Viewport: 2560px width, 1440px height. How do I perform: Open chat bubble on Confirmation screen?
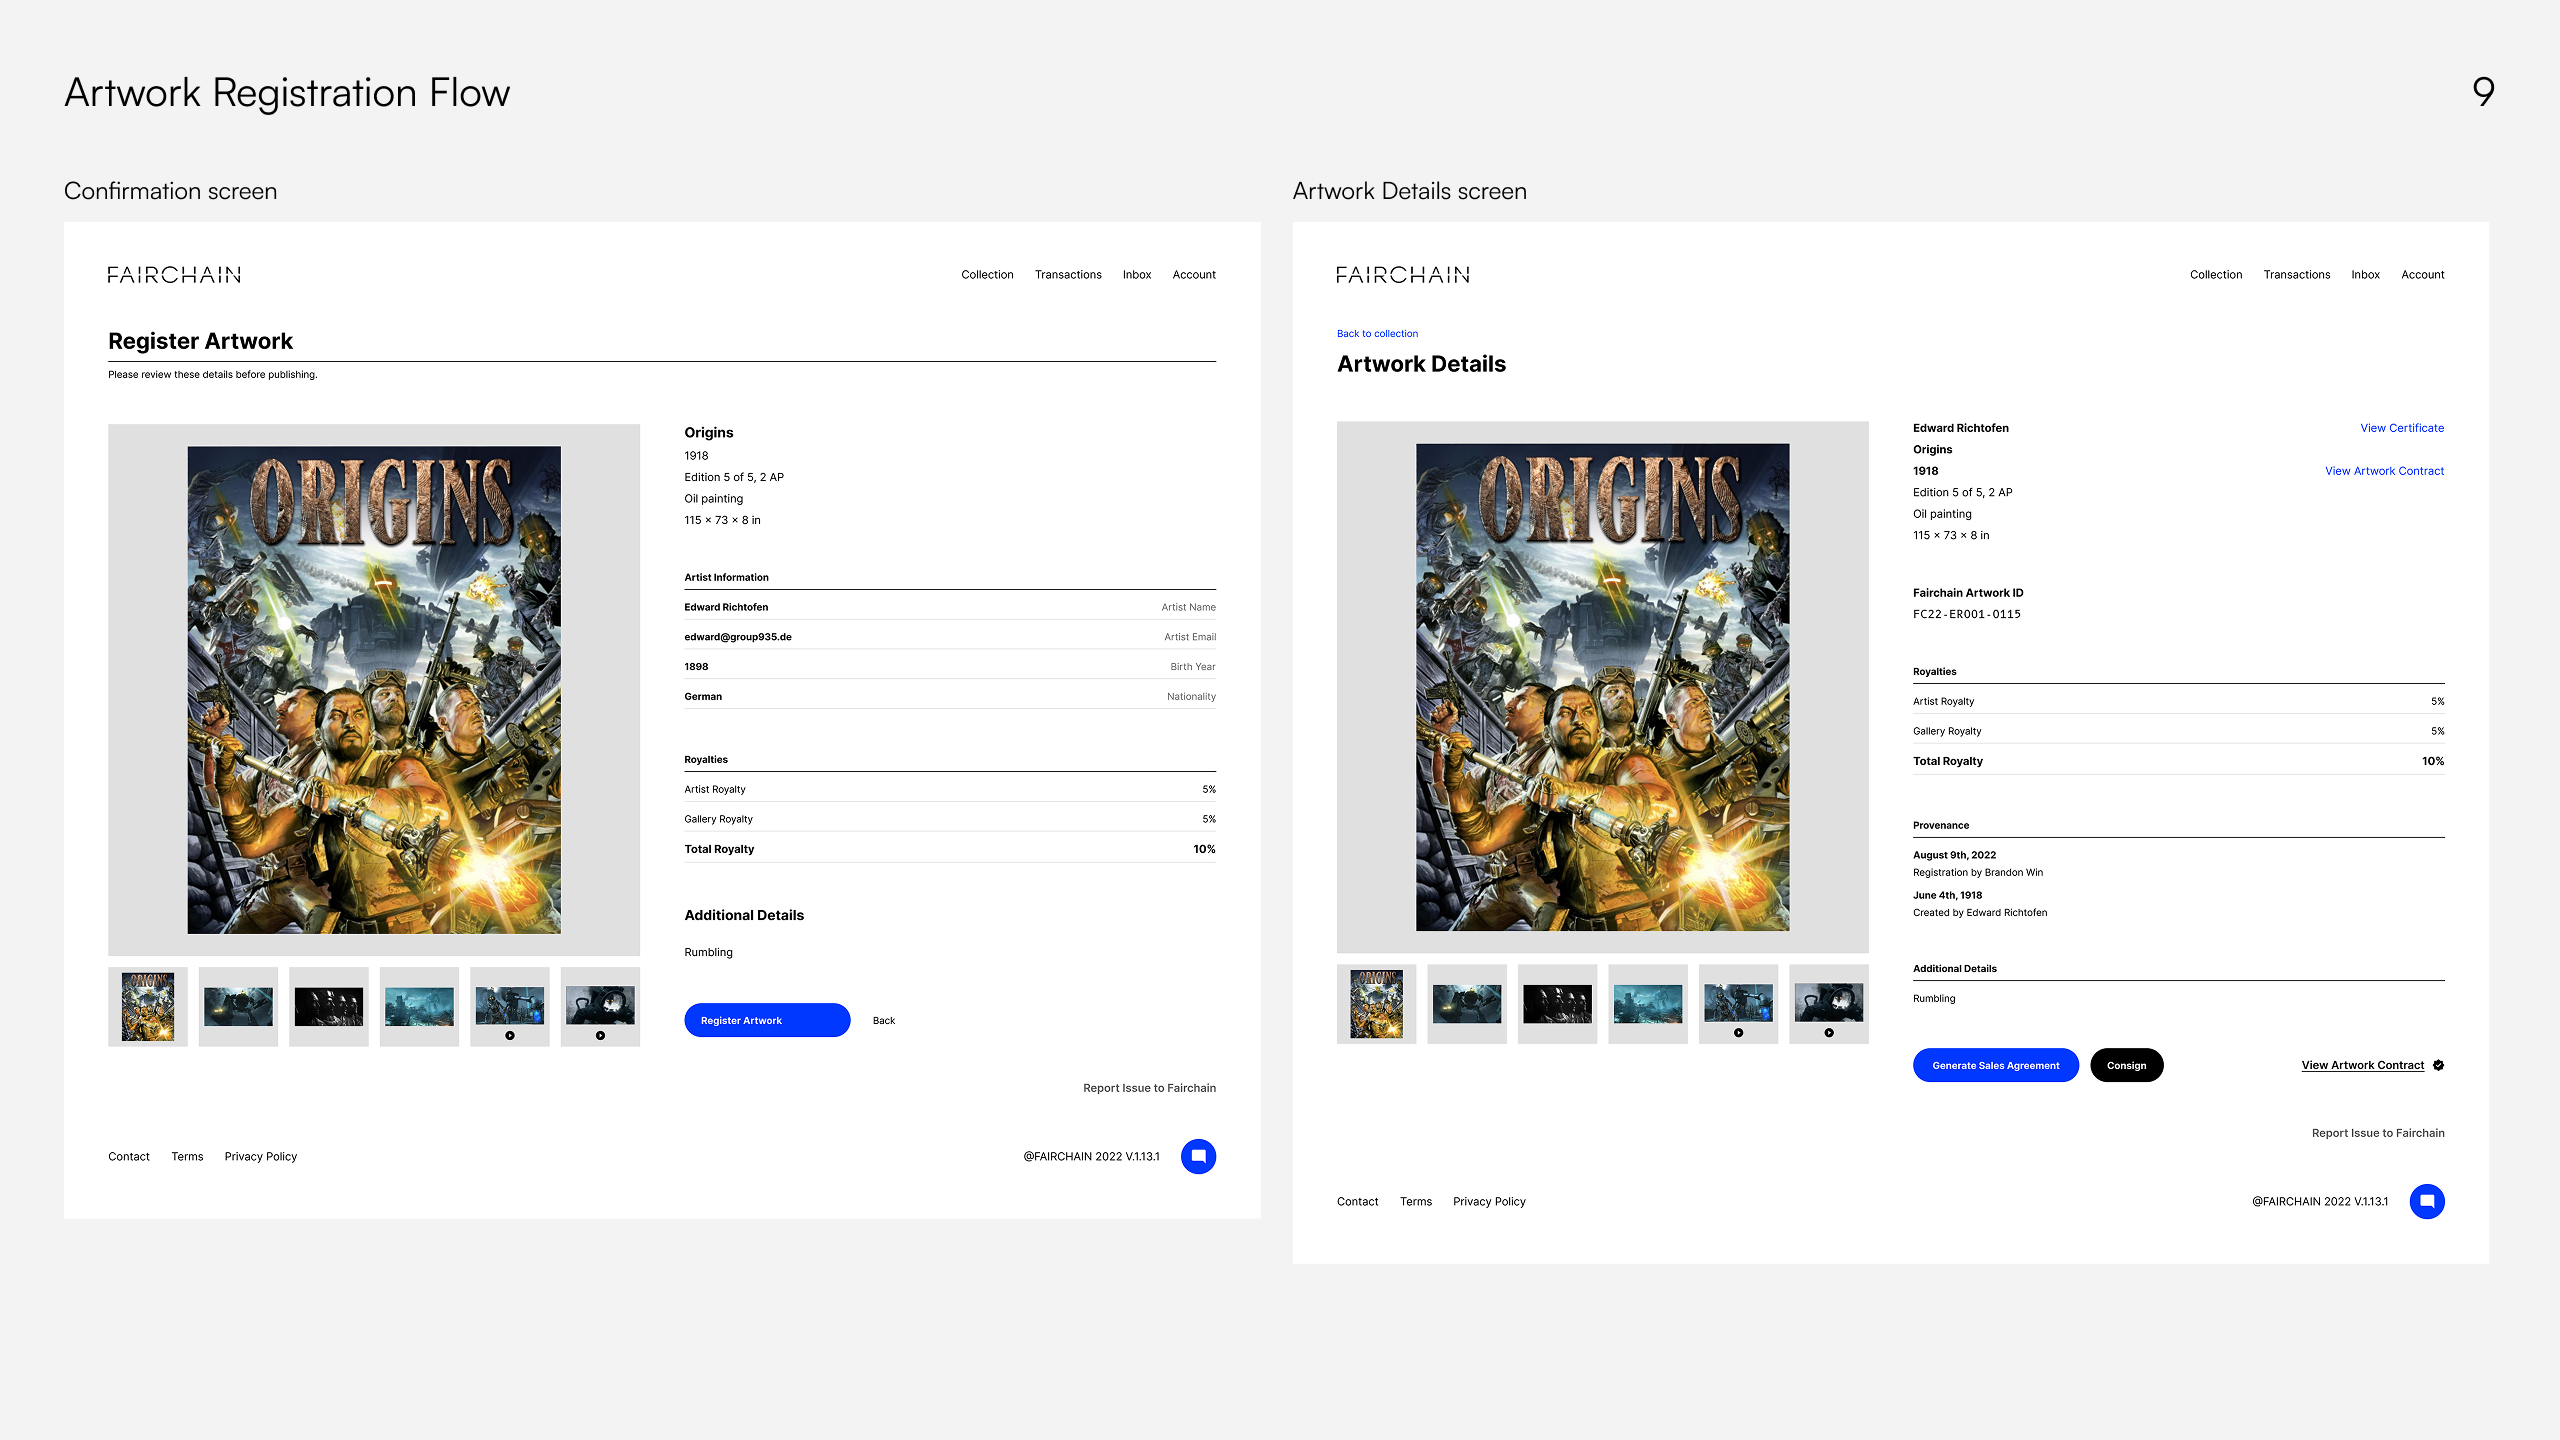click(1198, 1156)
